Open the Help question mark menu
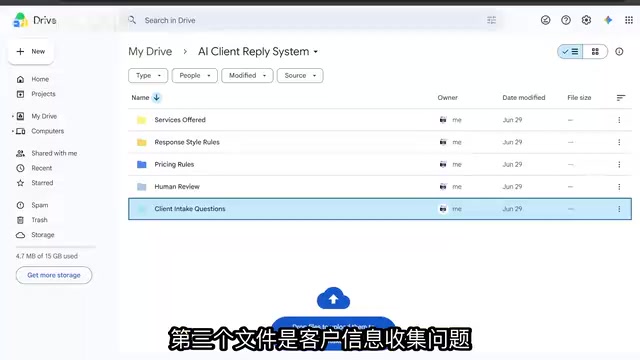 (566, 20)
